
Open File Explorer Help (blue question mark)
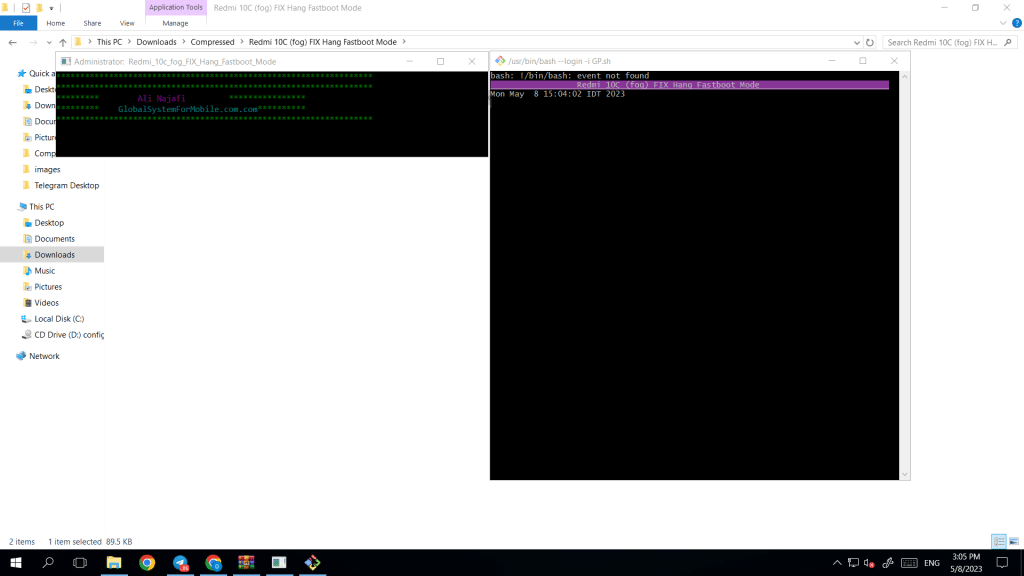(1015, 23)
